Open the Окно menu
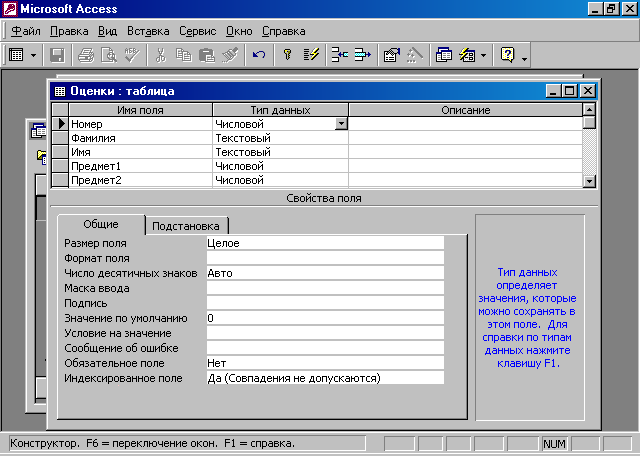640x456 pixels. tap(239, 31)
